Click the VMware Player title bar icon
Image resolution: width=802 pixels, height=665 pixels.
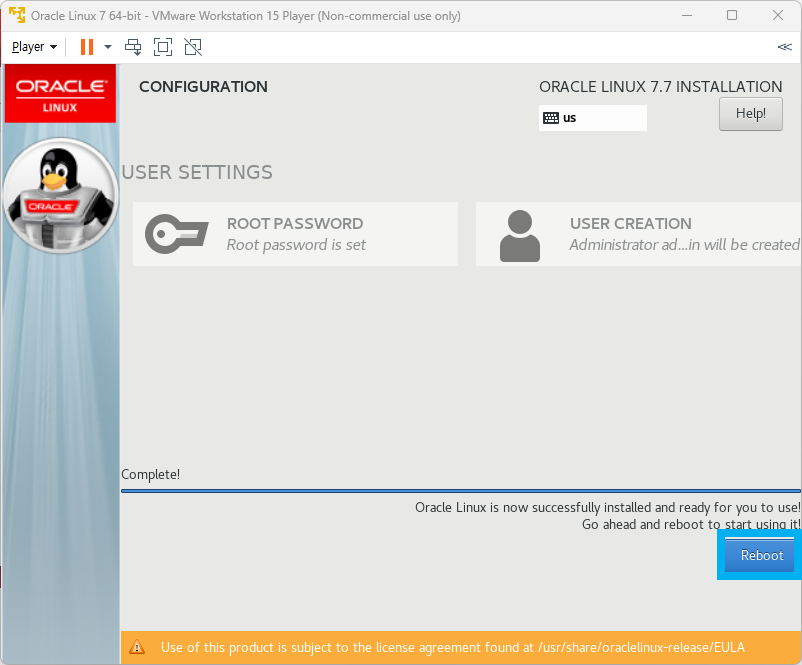(17, 15)
